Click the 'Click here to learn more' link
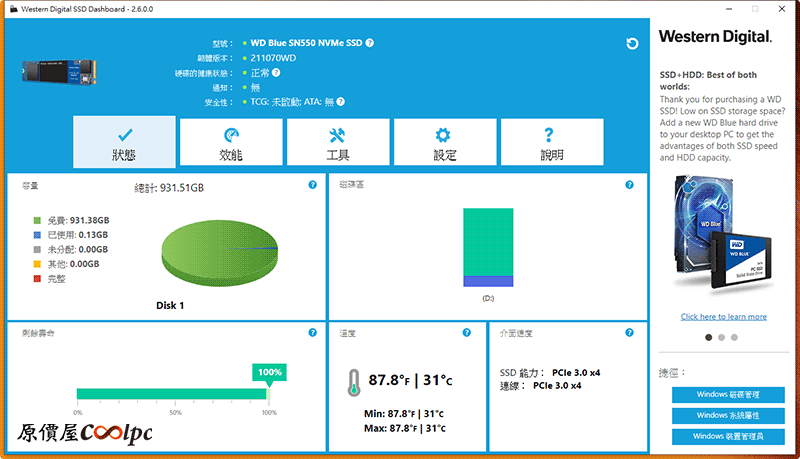The width and height of the screenshot is (800, 459). (x=723, y=317)
